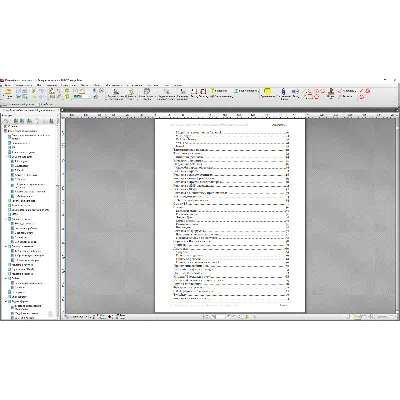Switch to the open document tab
Image resolution: width=400 pixels, height=400 pixels.
[28, 110]
